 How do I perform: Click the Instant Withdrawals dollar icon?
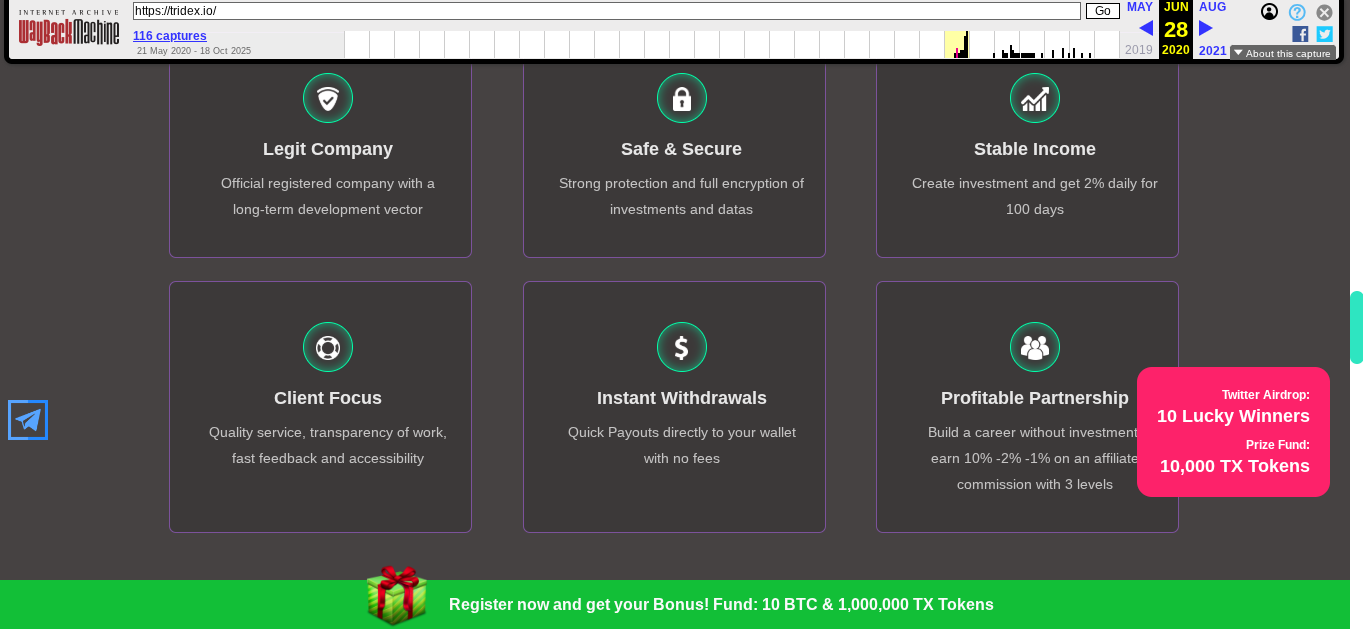tap(682, 347)
